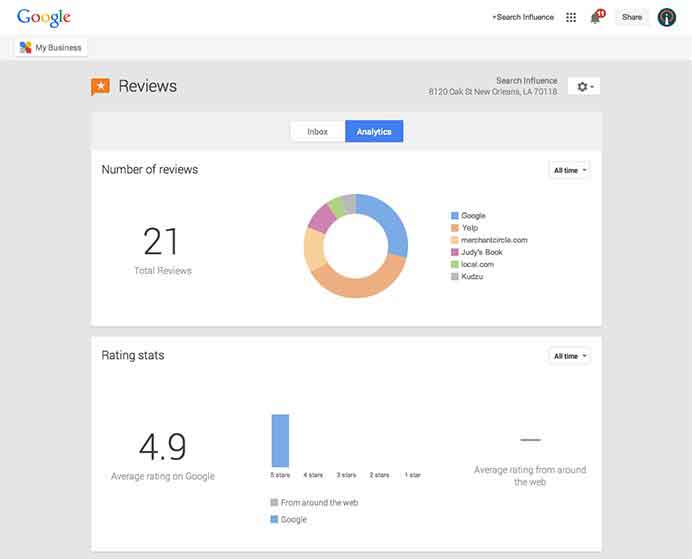Click the Average rating on Google label

click(163, 476)
